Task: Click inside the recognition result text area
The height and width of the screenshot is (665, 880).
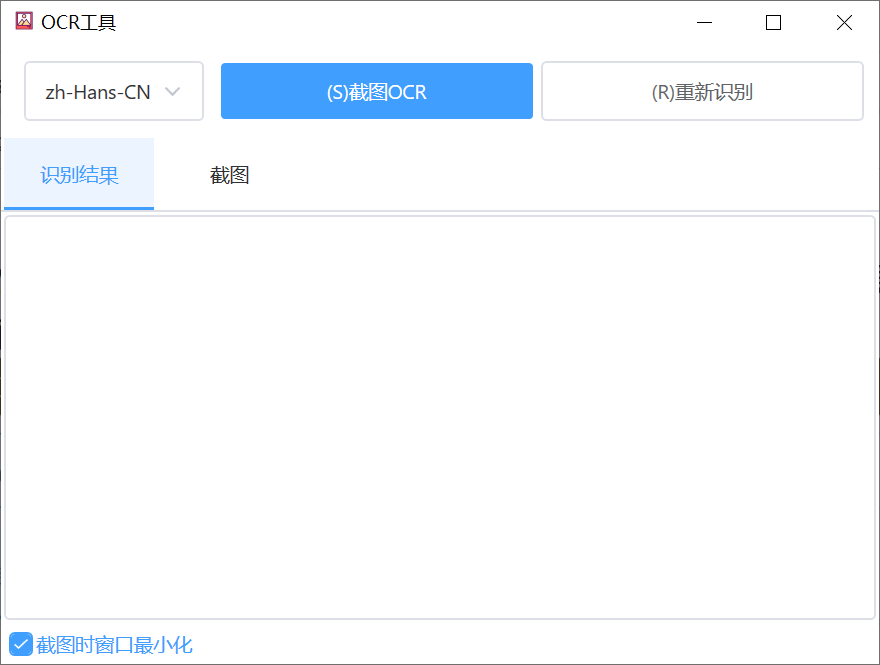Action: pos(440,418)
